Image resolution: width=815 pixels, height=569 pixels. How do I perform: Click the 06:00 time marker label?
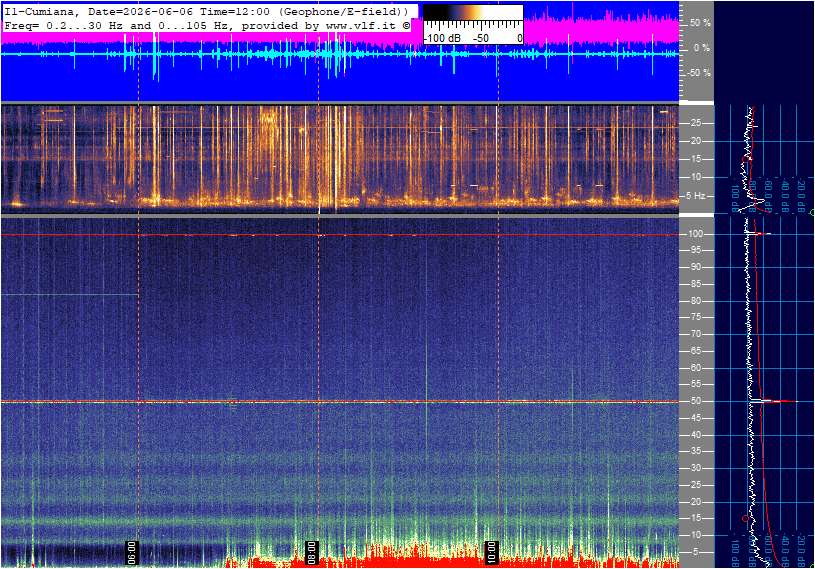[132, 552]
